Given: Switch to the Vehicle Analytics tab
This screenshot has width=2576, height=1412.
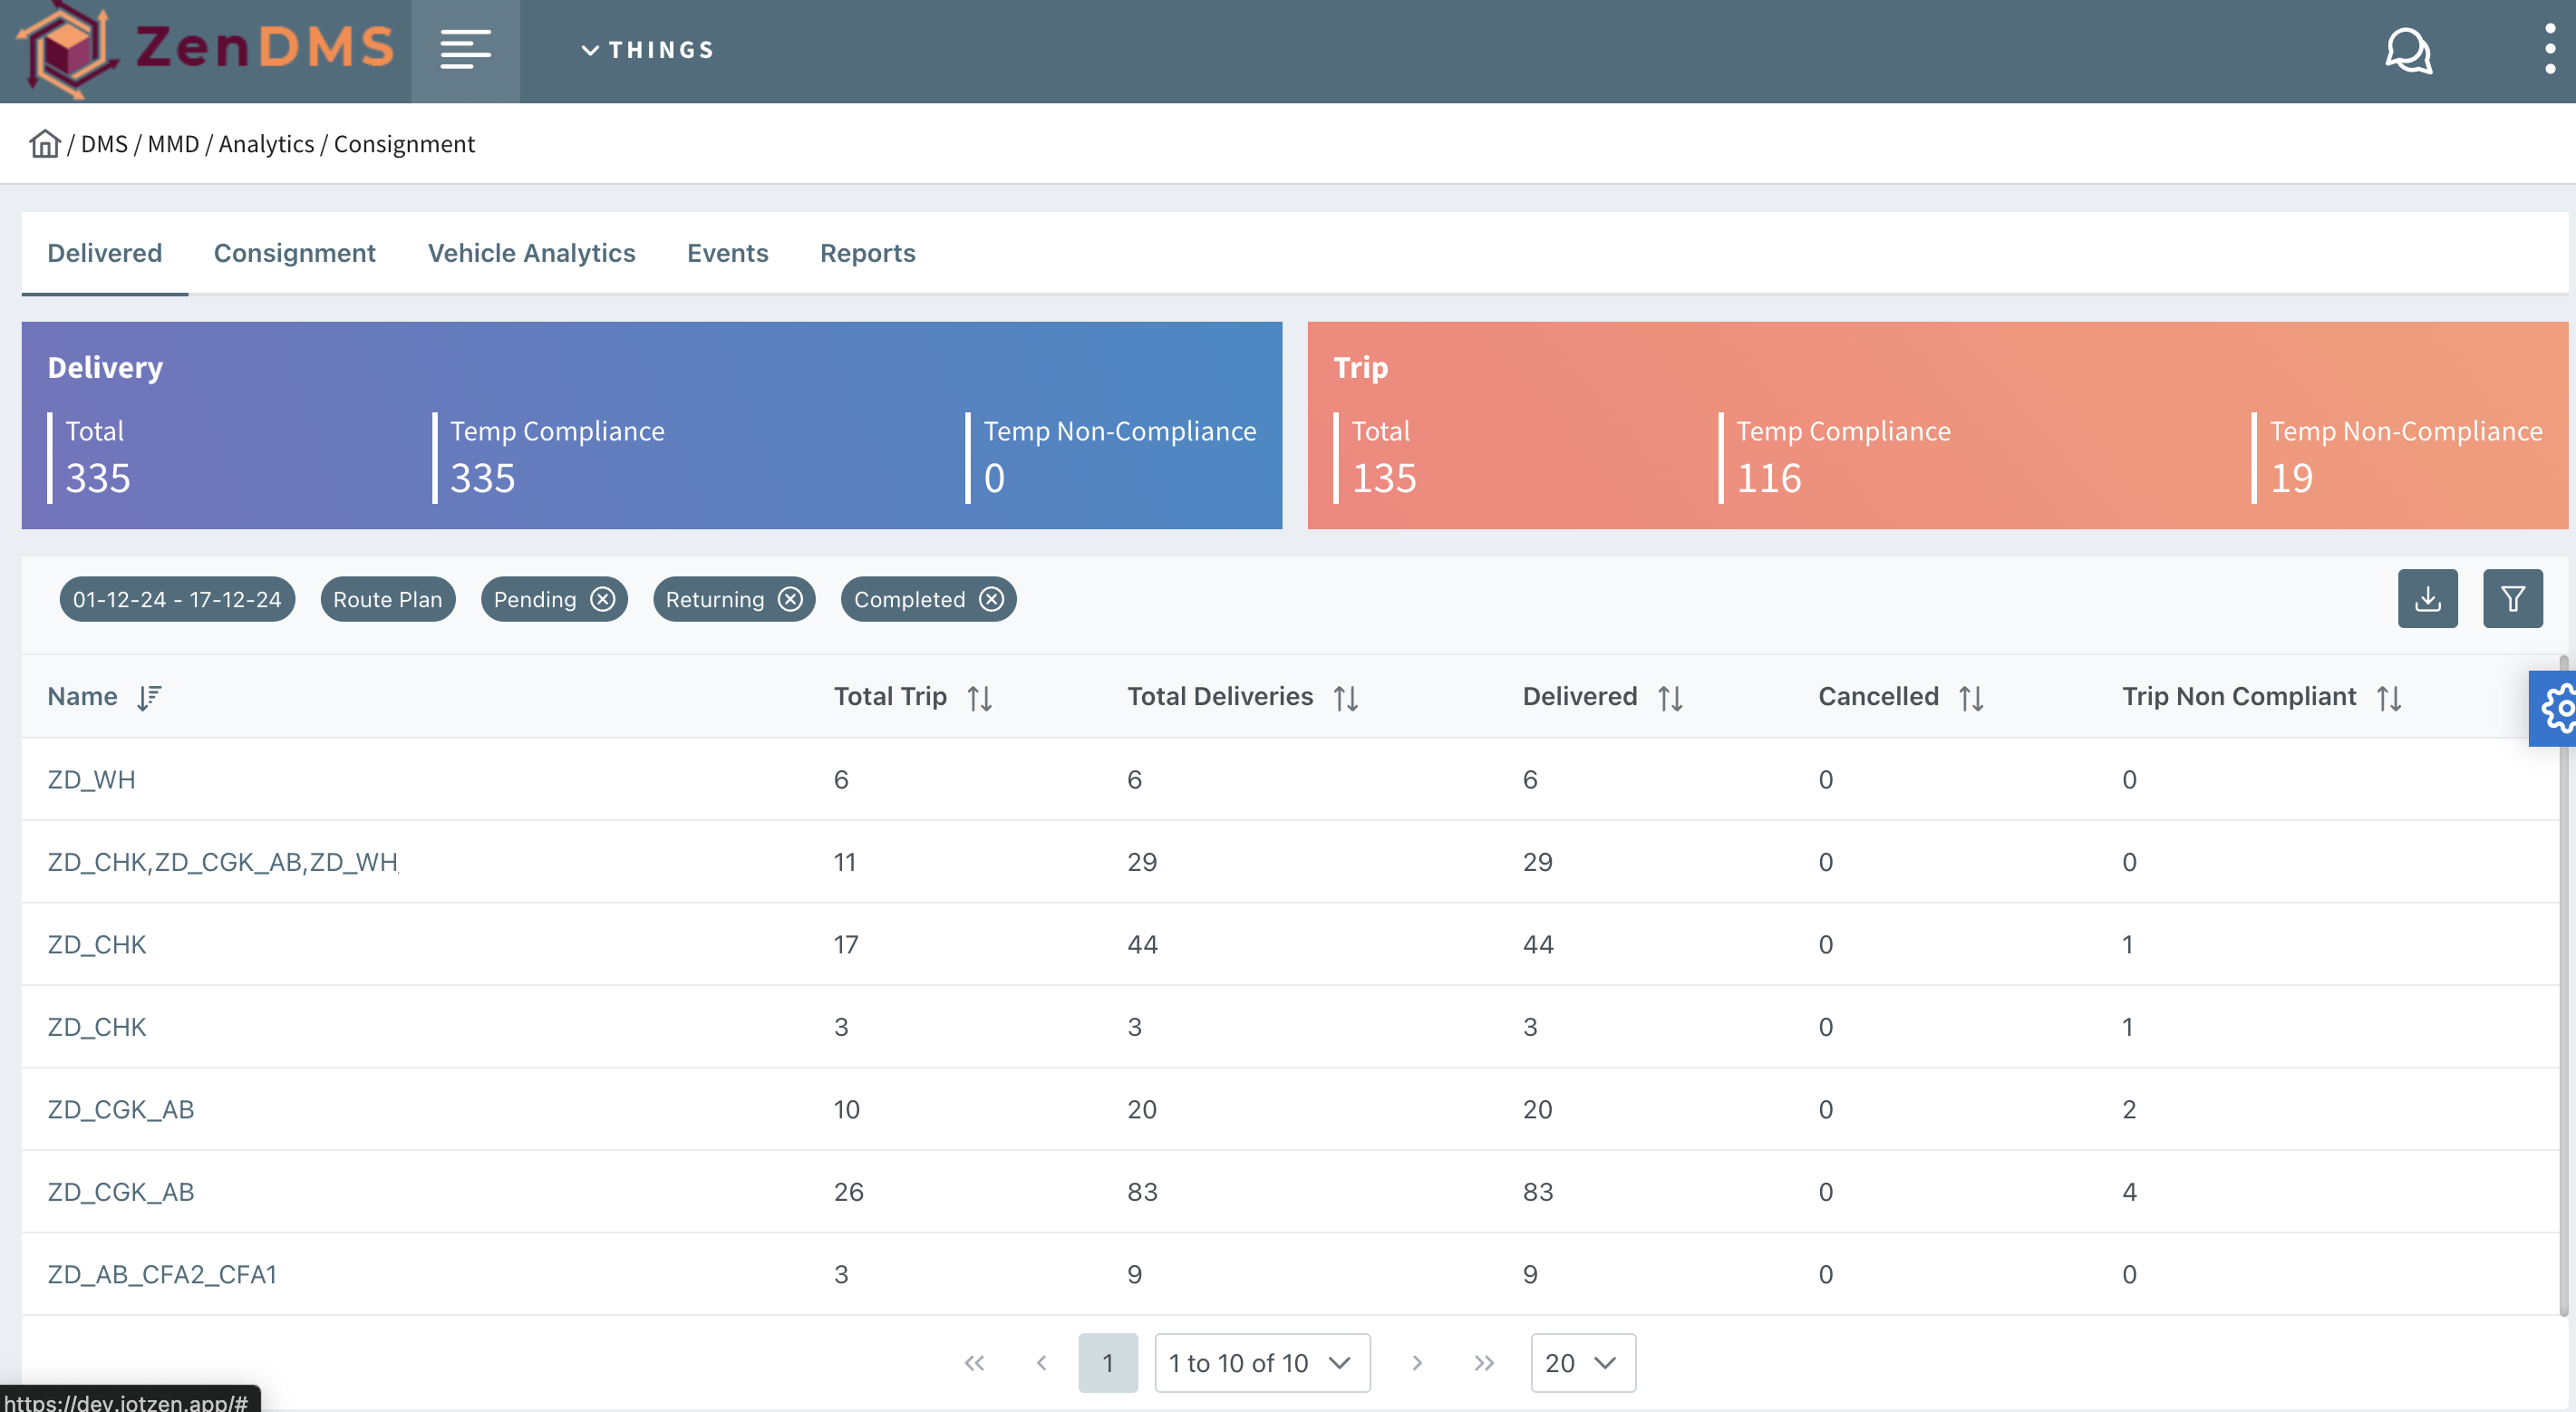Looking at the screenshot, I should [x=531, y=253].
